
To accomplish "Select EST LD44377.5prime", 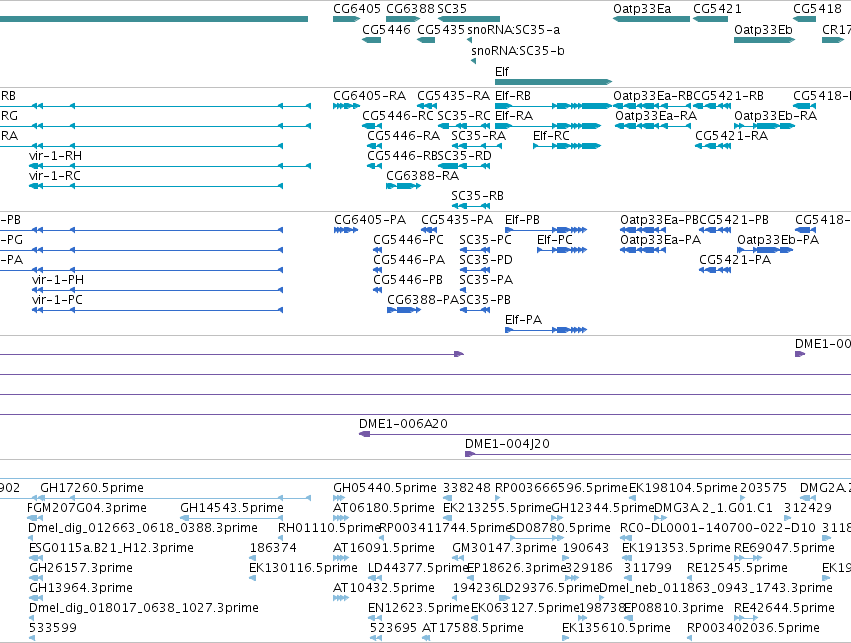I will pyautogui.click(x=418, y=568).
